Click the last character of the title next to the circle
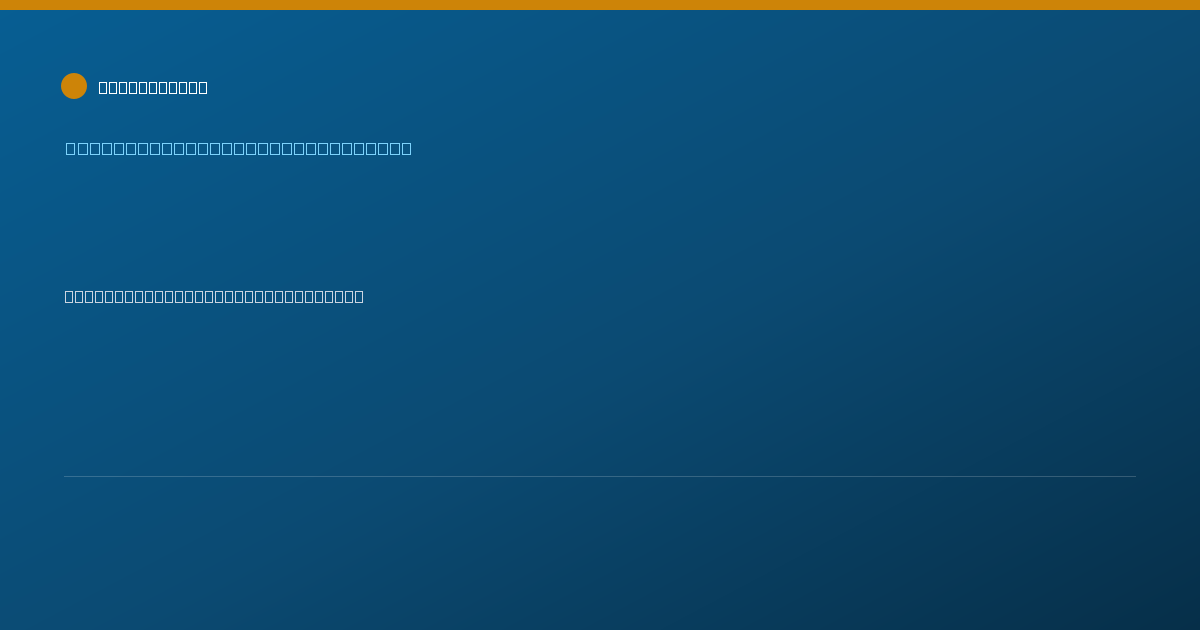This screenshot has width=1200, height=630. coord(203,88)
